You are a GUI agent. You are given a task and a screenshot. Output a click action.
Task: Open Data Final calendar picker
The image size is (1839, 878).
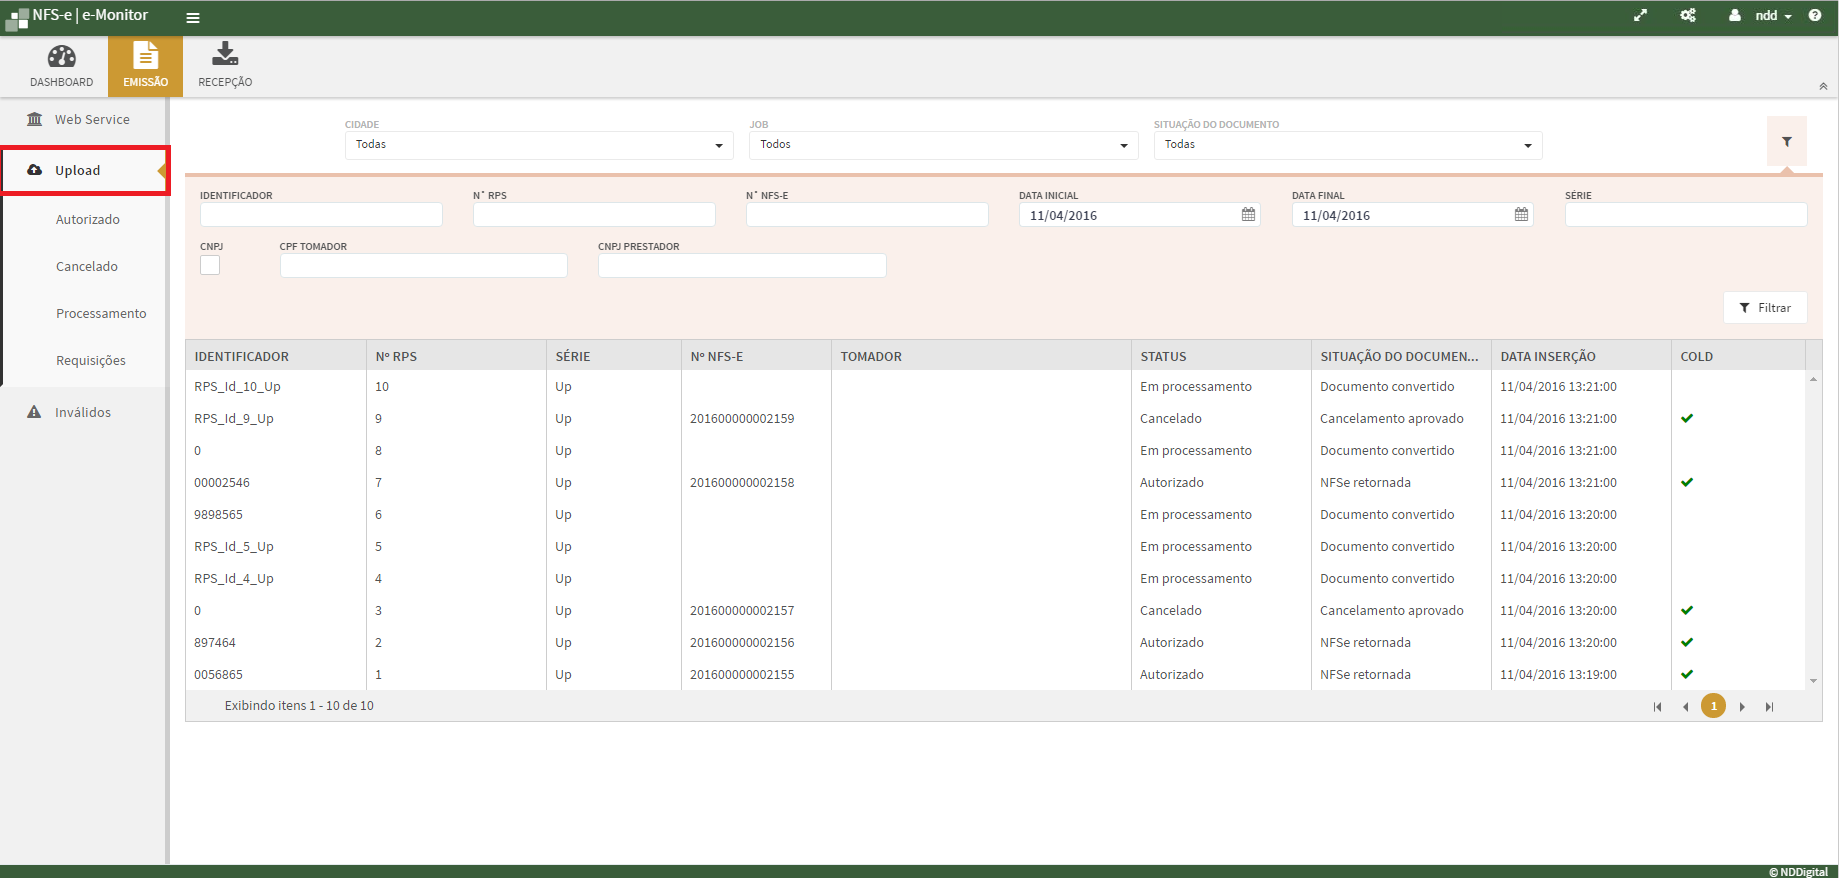[x=1521, y=215]
